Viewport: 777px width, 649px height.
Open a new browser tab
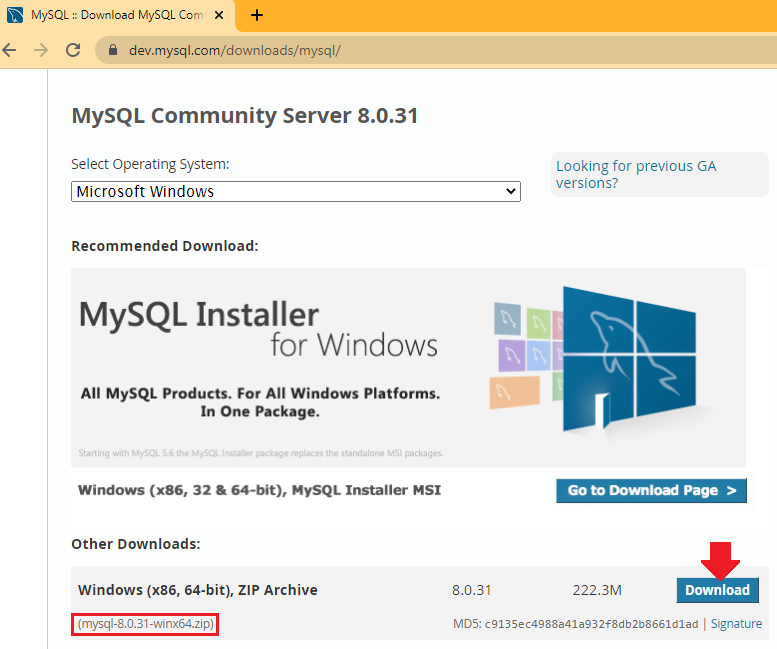[x=257, y=15]
